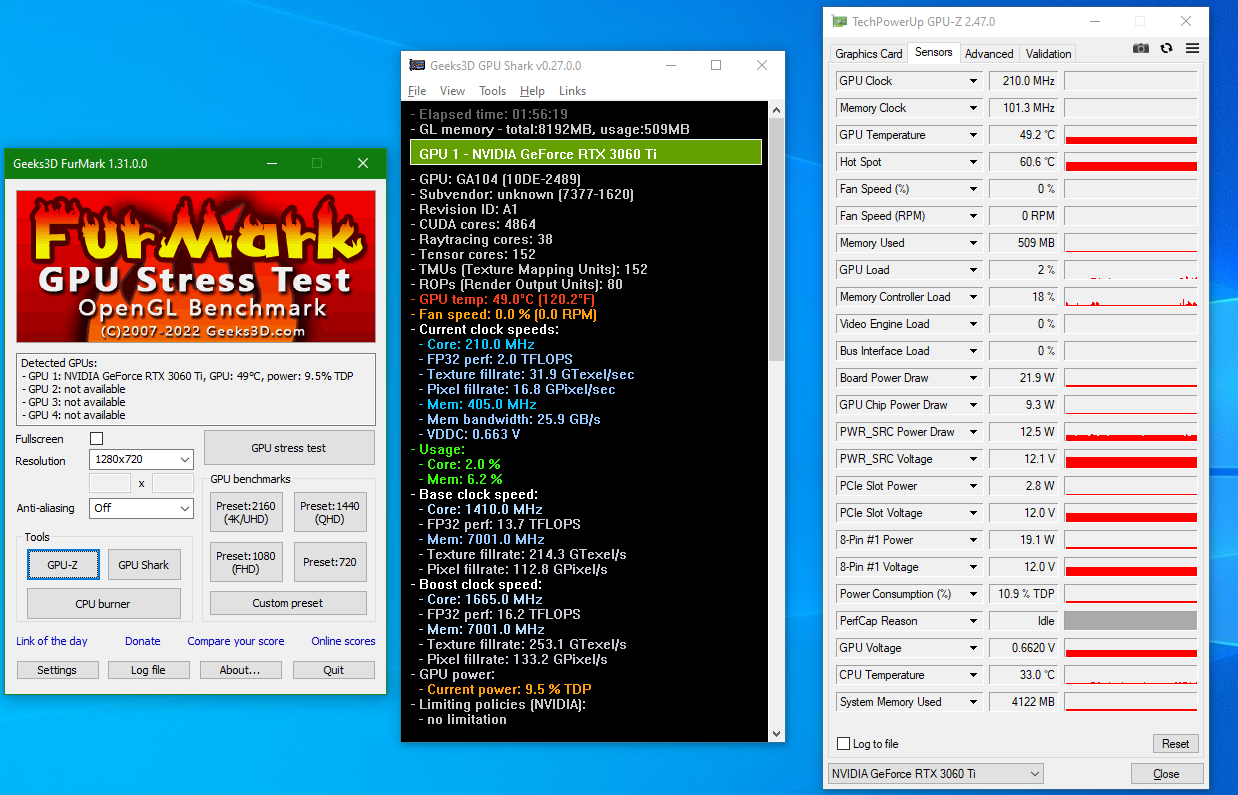Viewport: 1238px width, 795px height.
Task: Open the Link of the day
Action: (52, 641)
